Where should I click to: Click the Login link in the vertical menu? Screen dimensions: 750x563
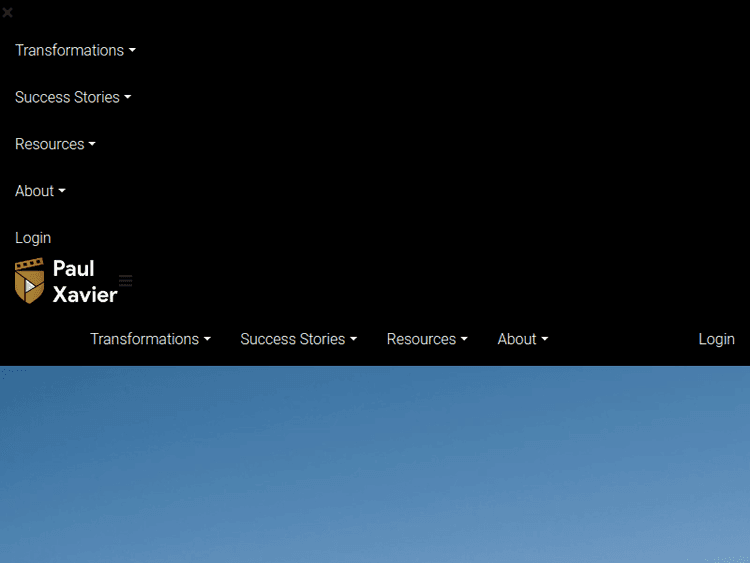[33, 238]
